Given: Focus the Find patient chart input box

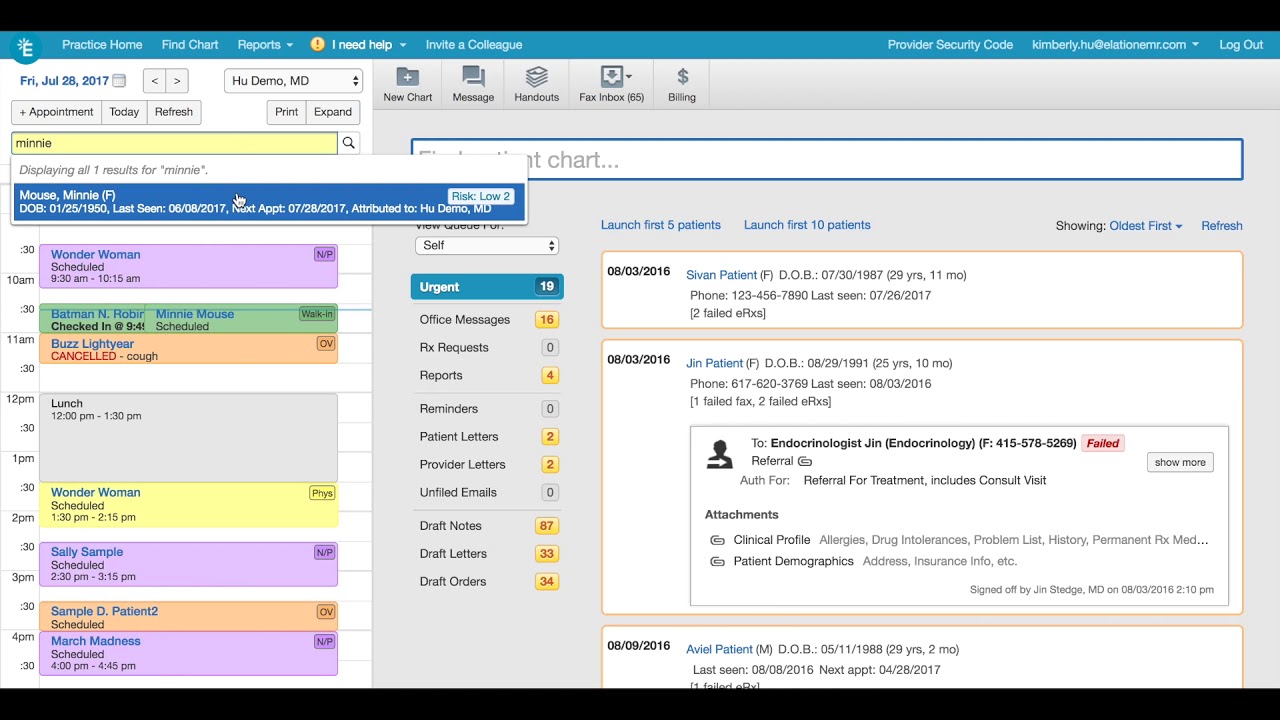Looking at the screenshot, I should click(827, 160).
